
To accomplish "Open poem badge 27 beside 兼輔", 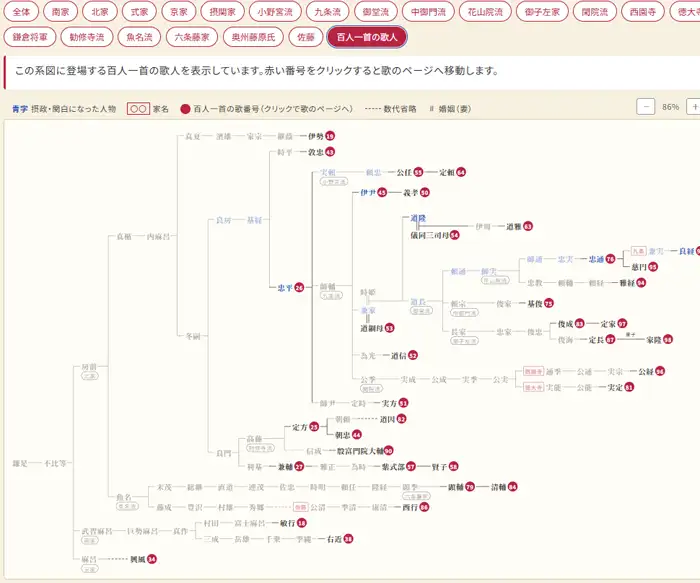I will coord(299,467).
